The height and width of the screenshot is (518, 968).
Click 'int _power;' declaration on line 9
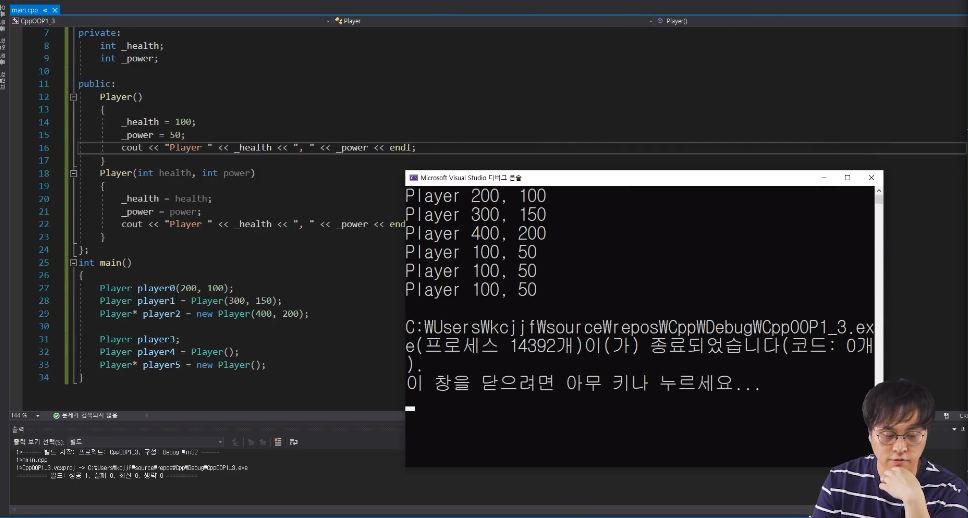click(129, 59)
